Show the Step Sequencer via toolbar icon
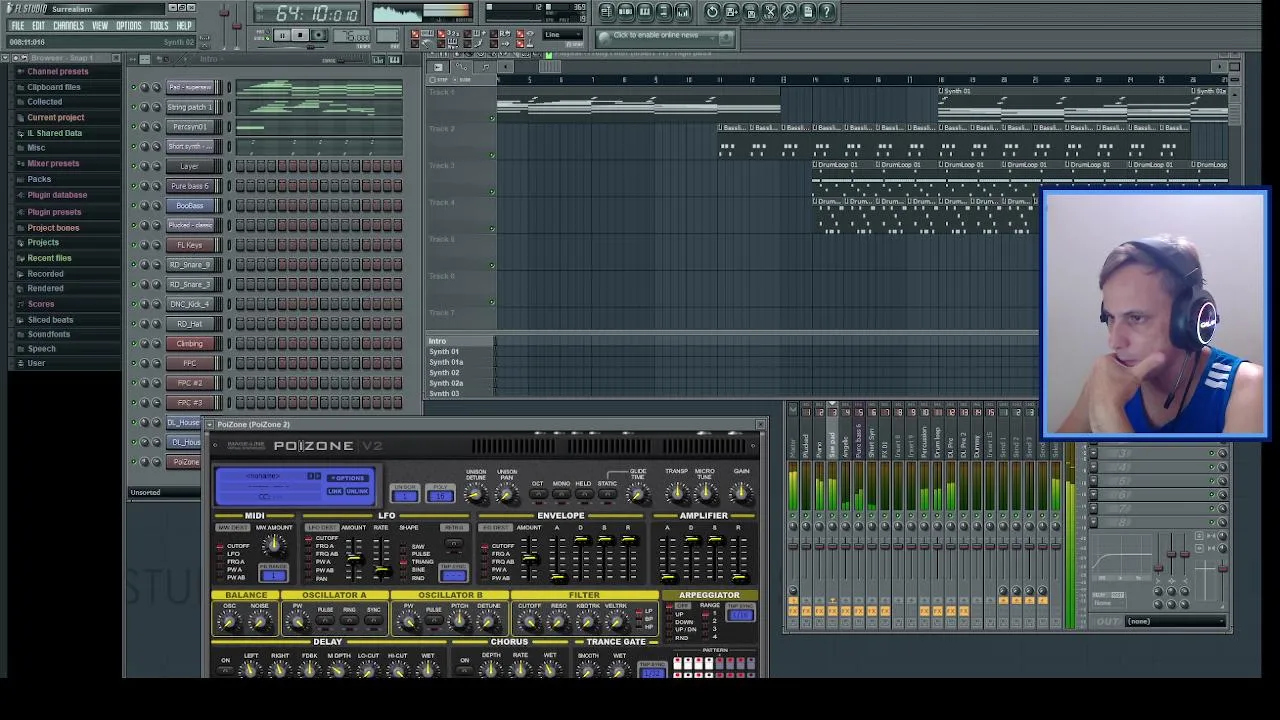 626,12
